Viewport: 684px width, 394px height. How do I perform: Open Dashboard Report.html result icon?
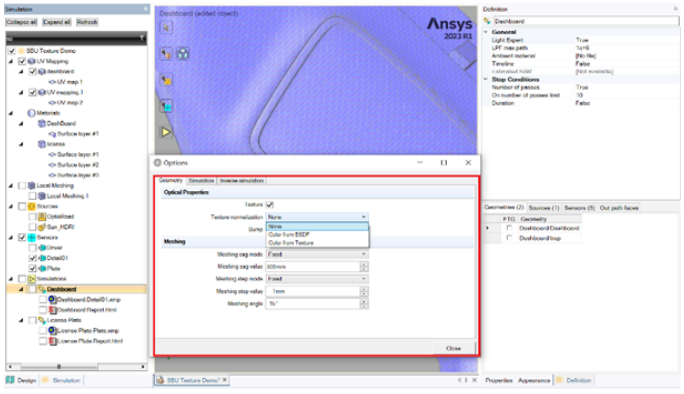click(52, 310)
